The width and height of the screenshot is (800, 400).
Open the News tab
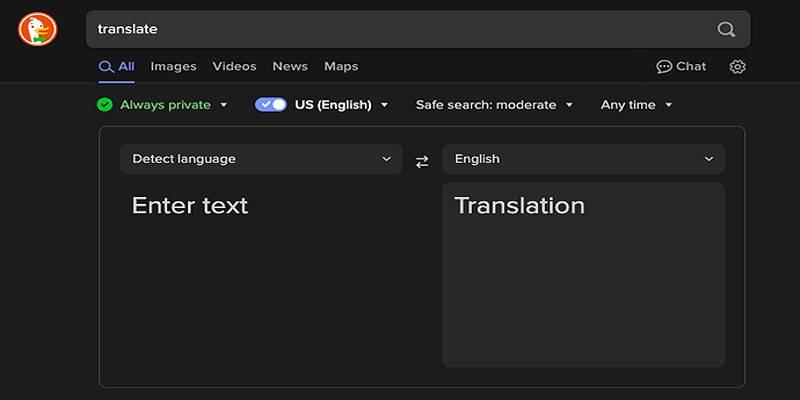290,67
